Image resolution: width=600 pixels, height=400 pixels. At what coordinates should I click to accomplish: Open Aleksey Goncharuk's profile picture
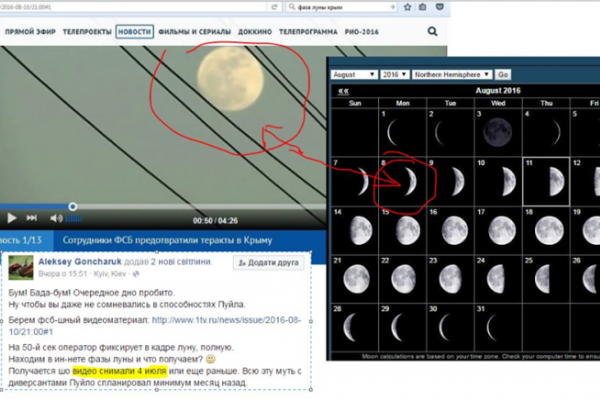point(22,267)
